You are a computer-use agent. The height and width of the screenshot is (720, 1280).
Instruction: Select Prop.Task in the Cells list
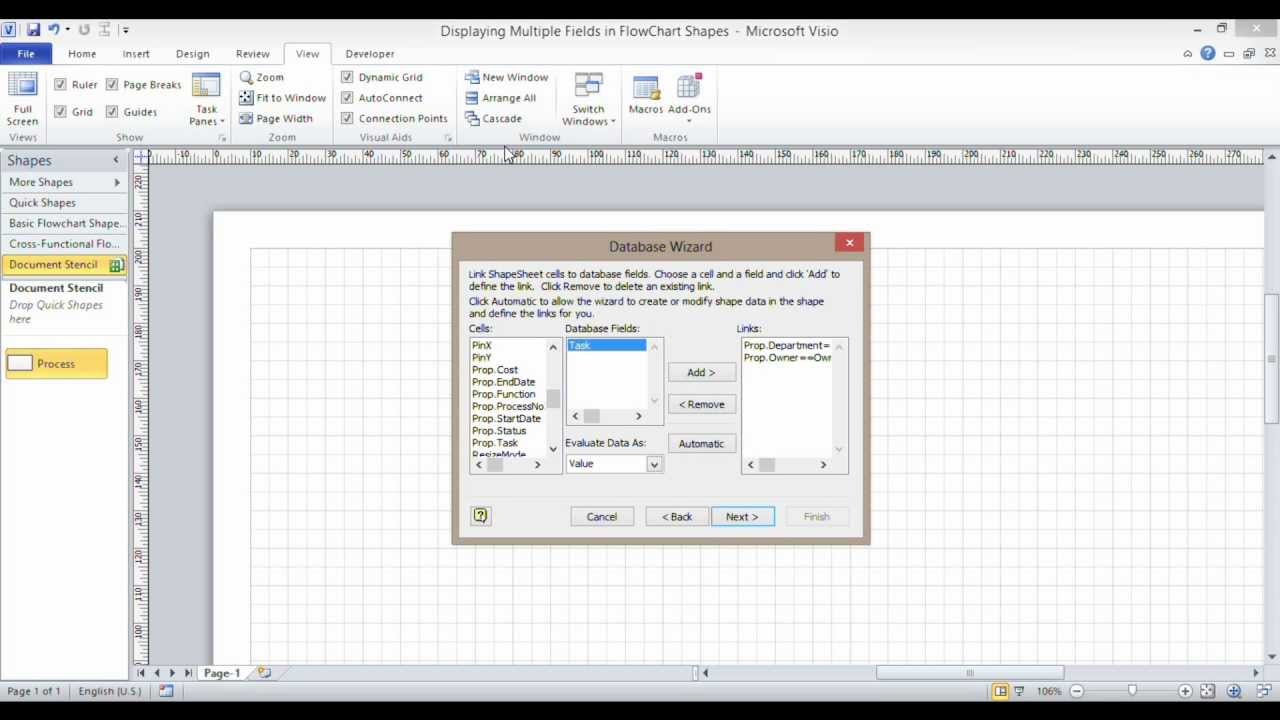pyautogui.click(x=495, y=443)
